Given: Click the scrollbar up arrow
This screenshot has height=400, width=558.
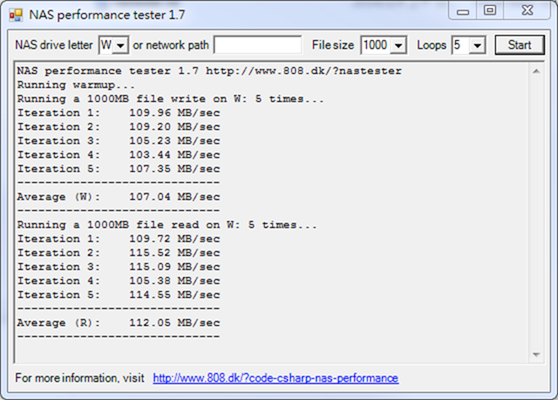Looking at the screenshot, I should click(x=536, y=72).
